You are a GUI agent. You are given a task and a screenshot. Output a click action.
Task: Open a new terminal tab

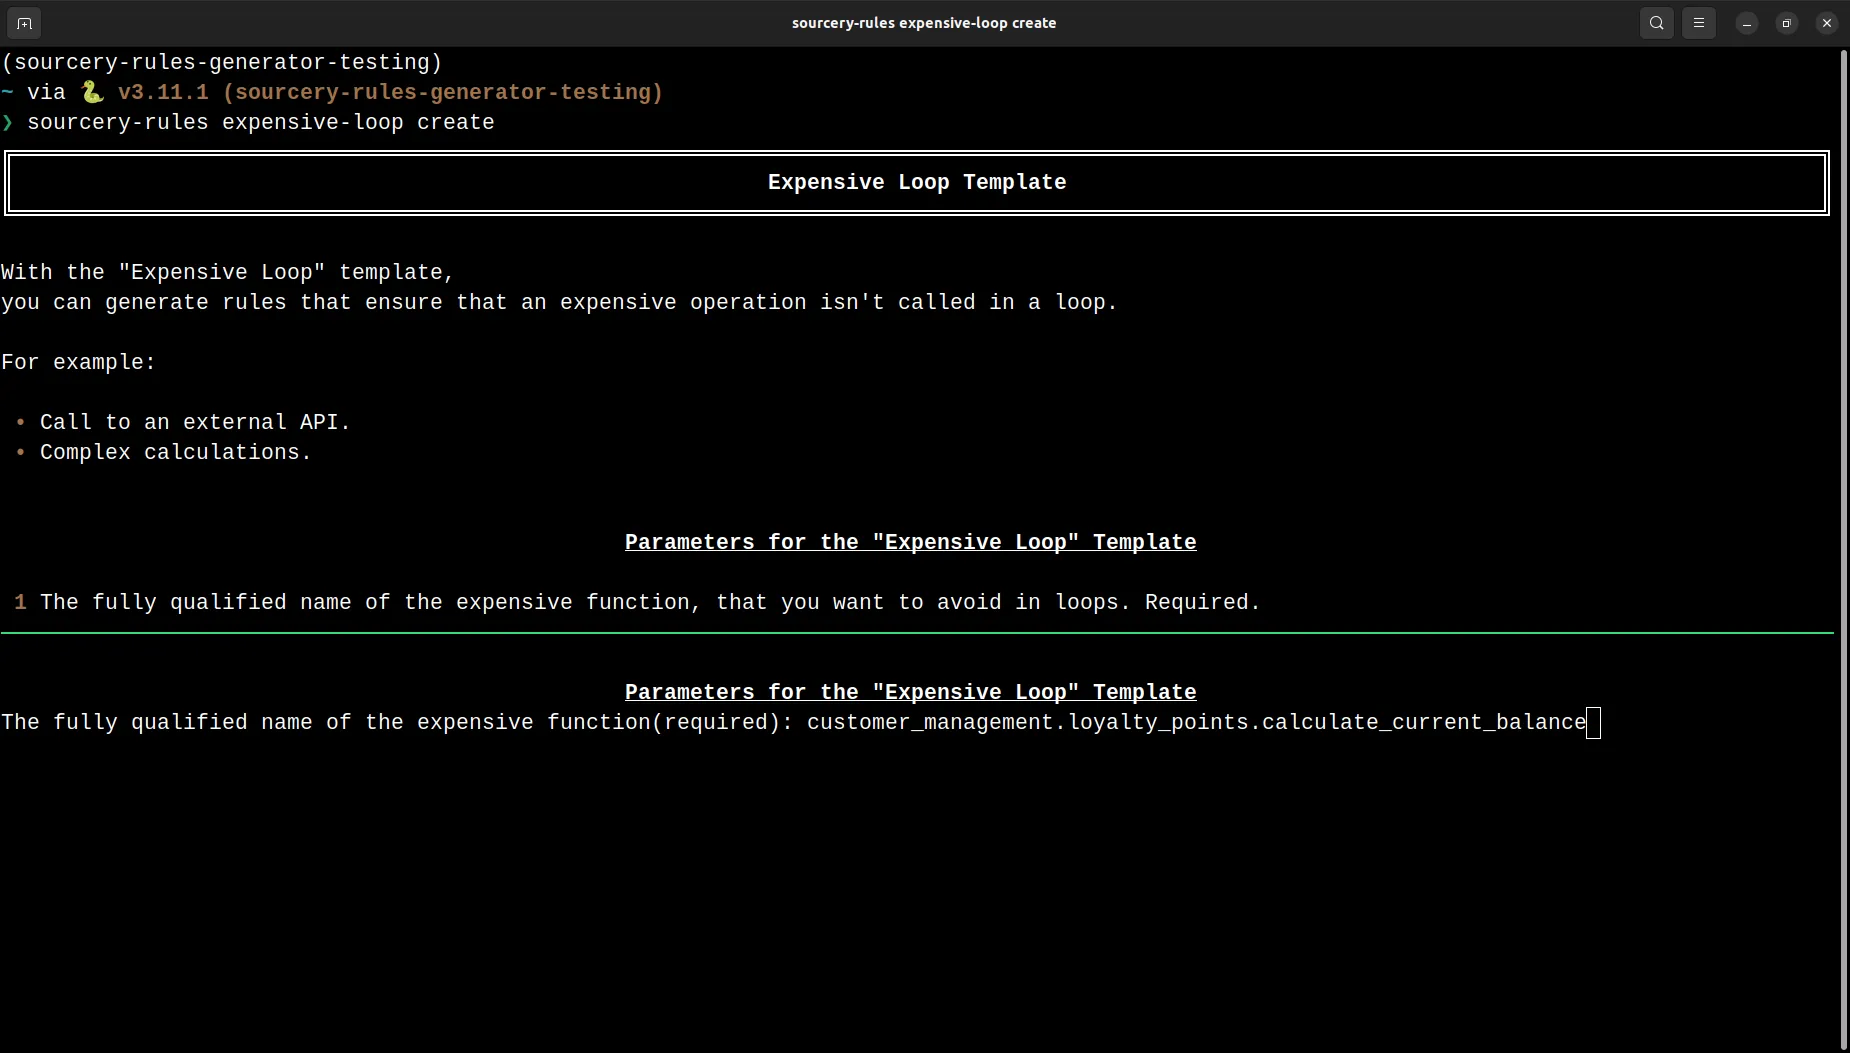click(24, 22)
